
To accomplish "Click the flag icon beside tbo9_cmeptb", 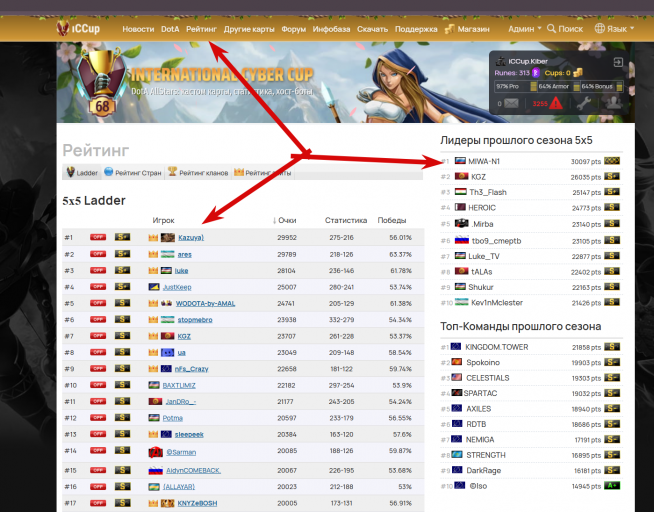I will pos(462,241).
